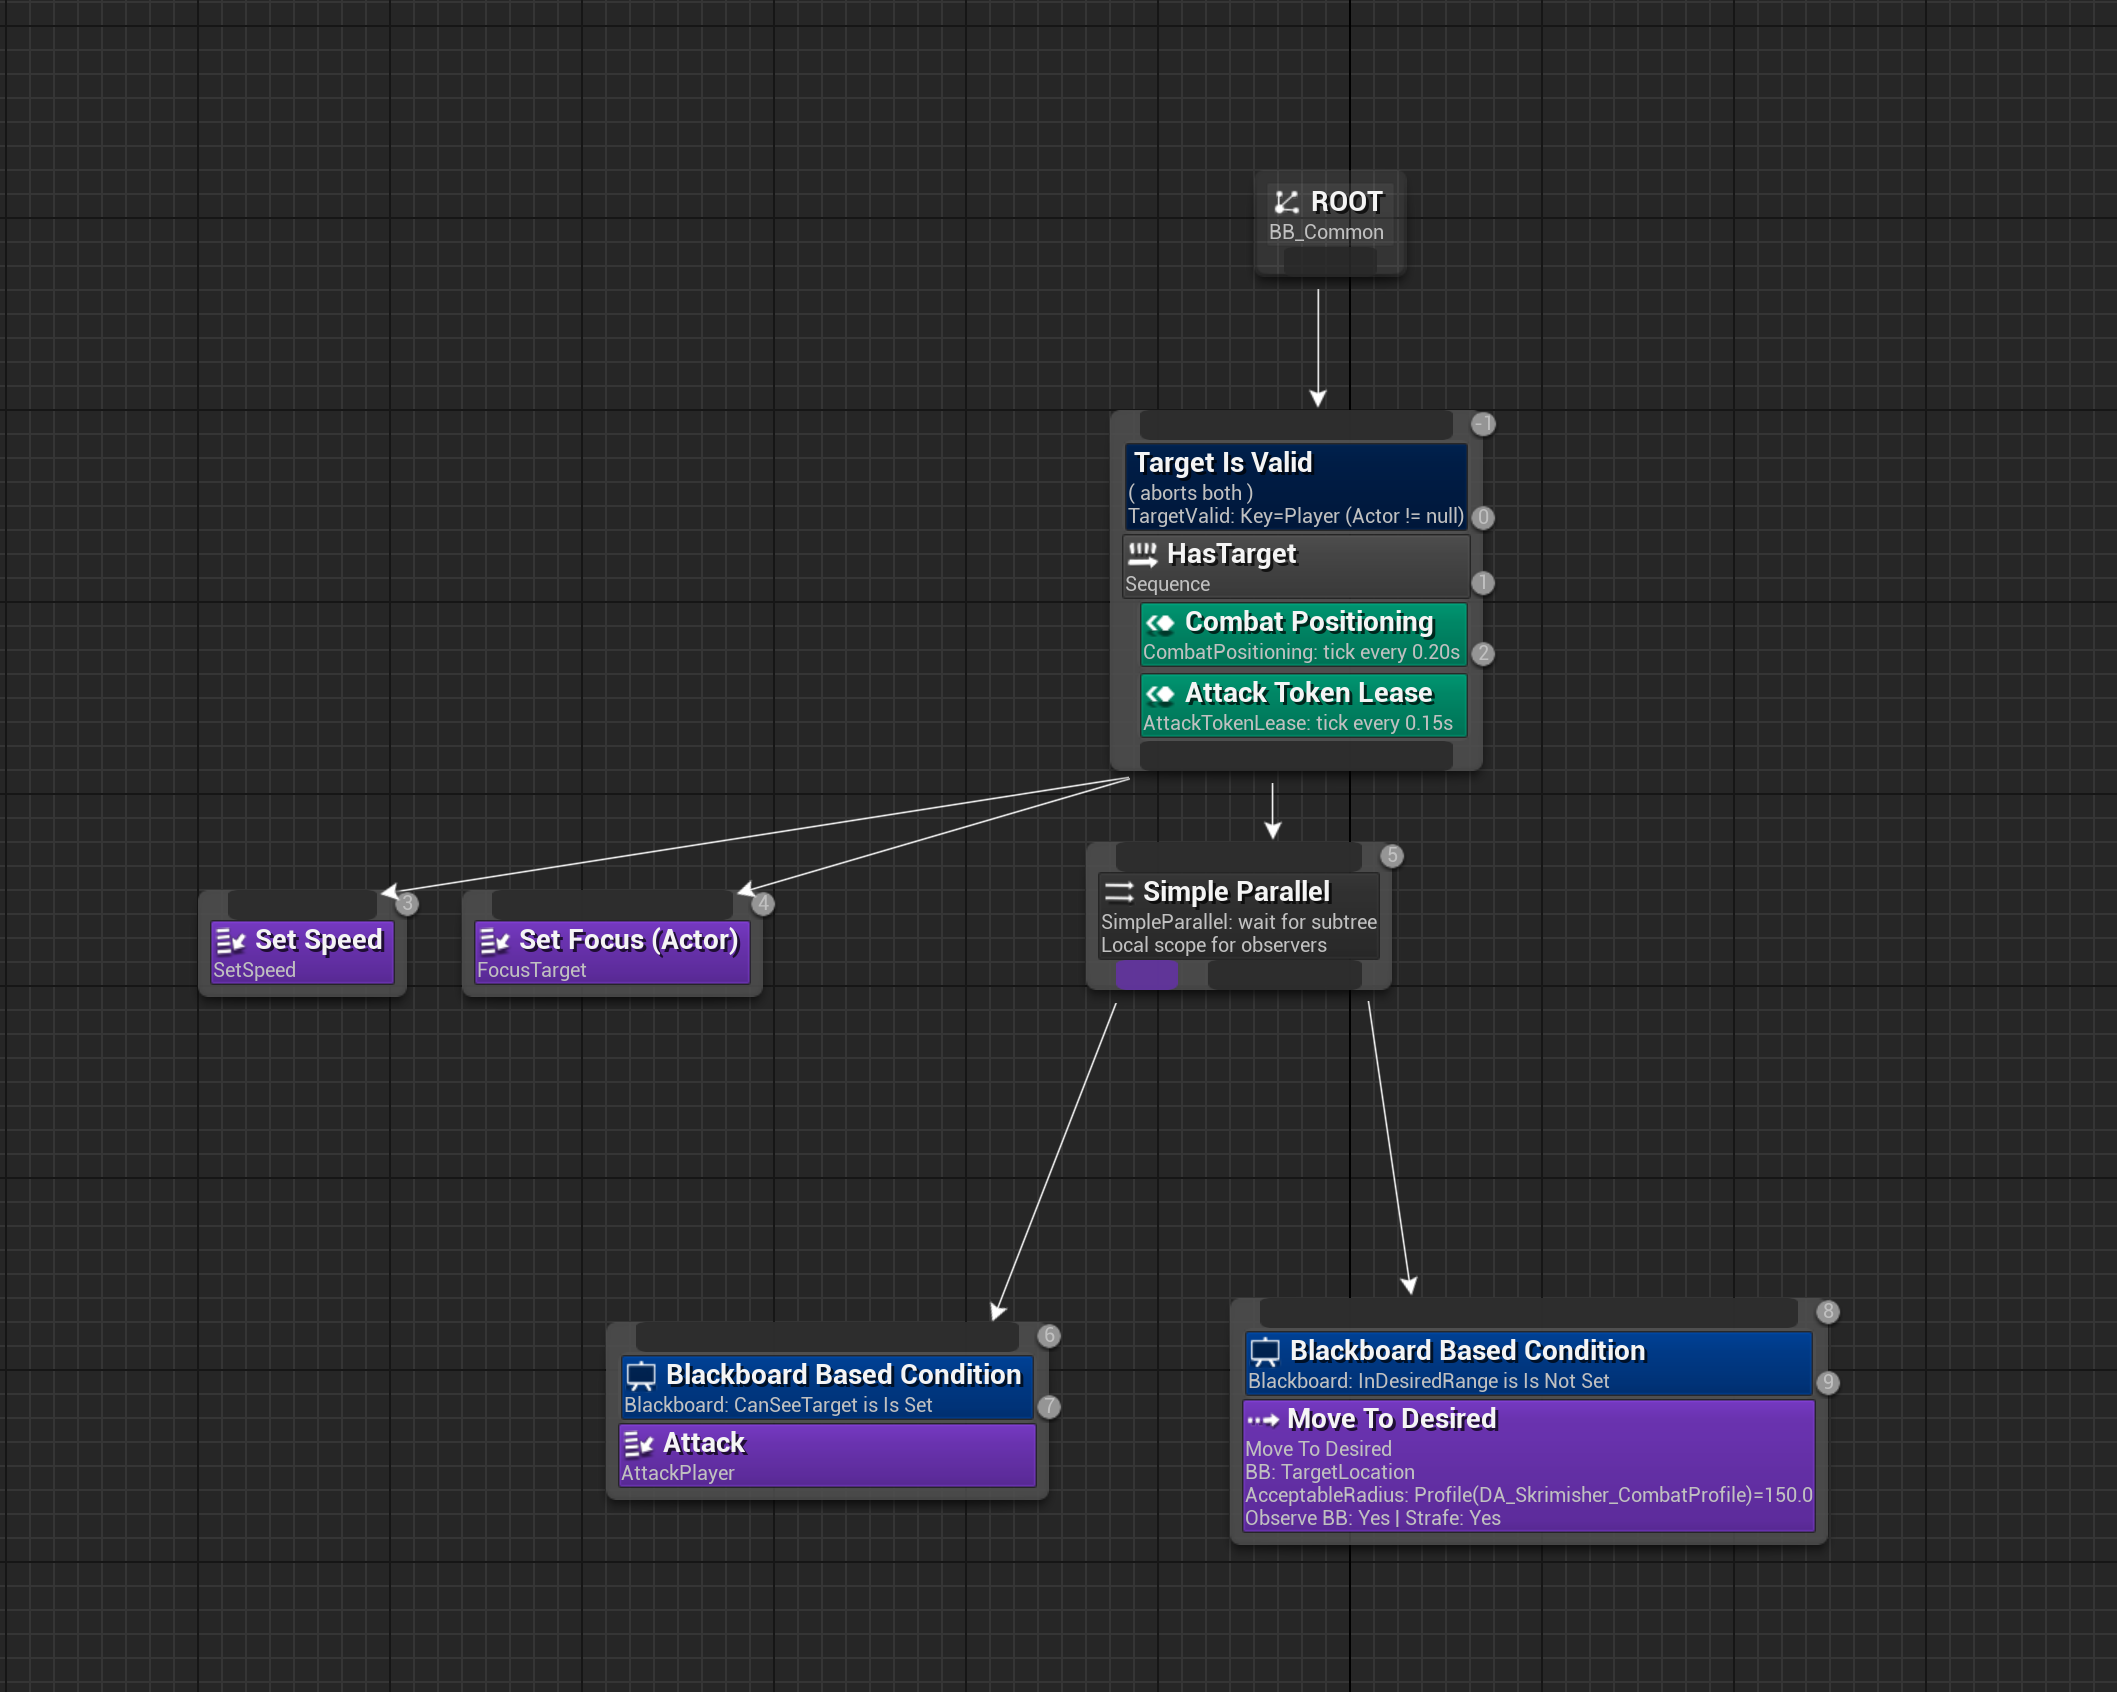Click the Set Speed task icon
The width and height of the screenshot is (2117, 1692).
230,941
